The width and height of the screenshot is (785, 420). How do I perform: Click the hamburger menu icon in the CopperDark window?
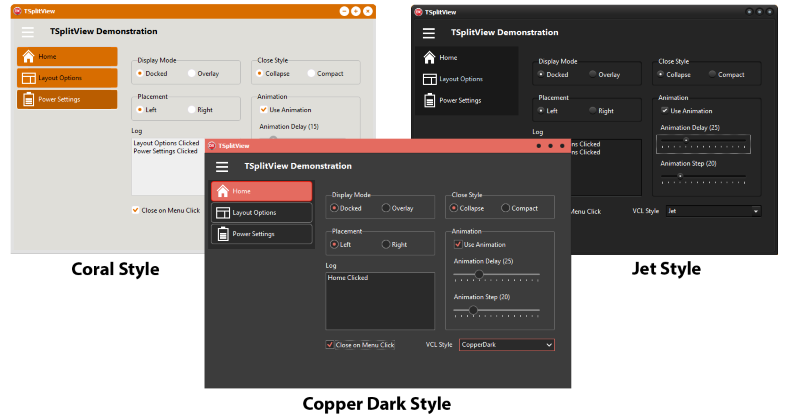tap(222, 166)
